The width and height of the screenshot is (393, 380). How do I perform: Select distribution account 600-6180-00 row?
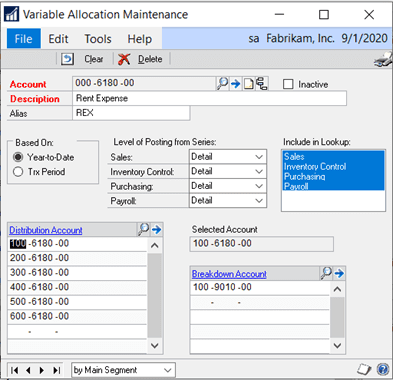pyautogui.click(x=77, y=316)
